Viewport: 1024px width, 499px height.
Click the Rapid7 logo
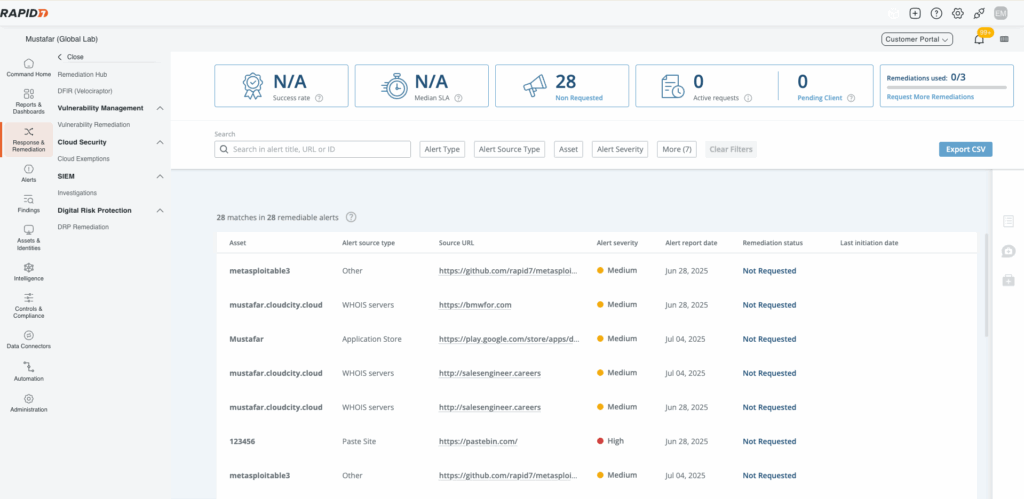tap(24, 13)
